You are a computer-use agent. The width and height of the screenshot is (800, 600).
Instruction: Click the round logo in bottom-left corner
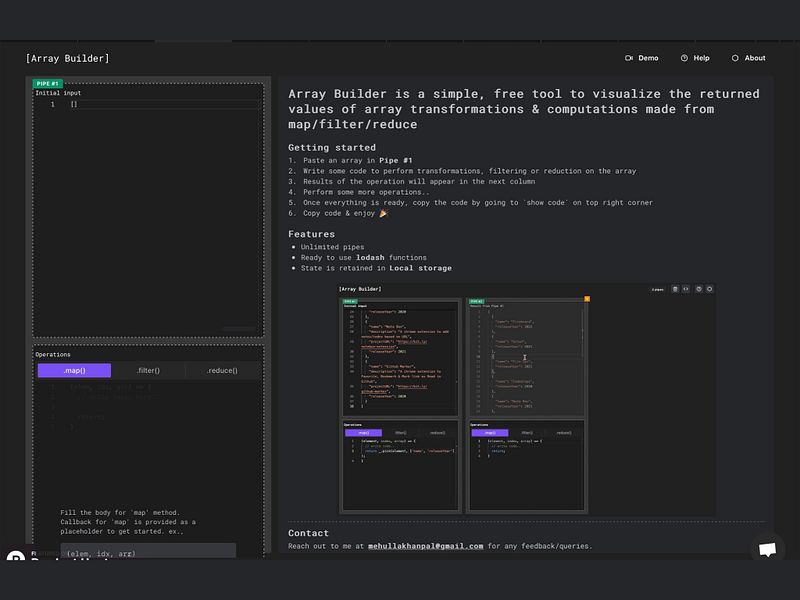[x=14, y=556]
